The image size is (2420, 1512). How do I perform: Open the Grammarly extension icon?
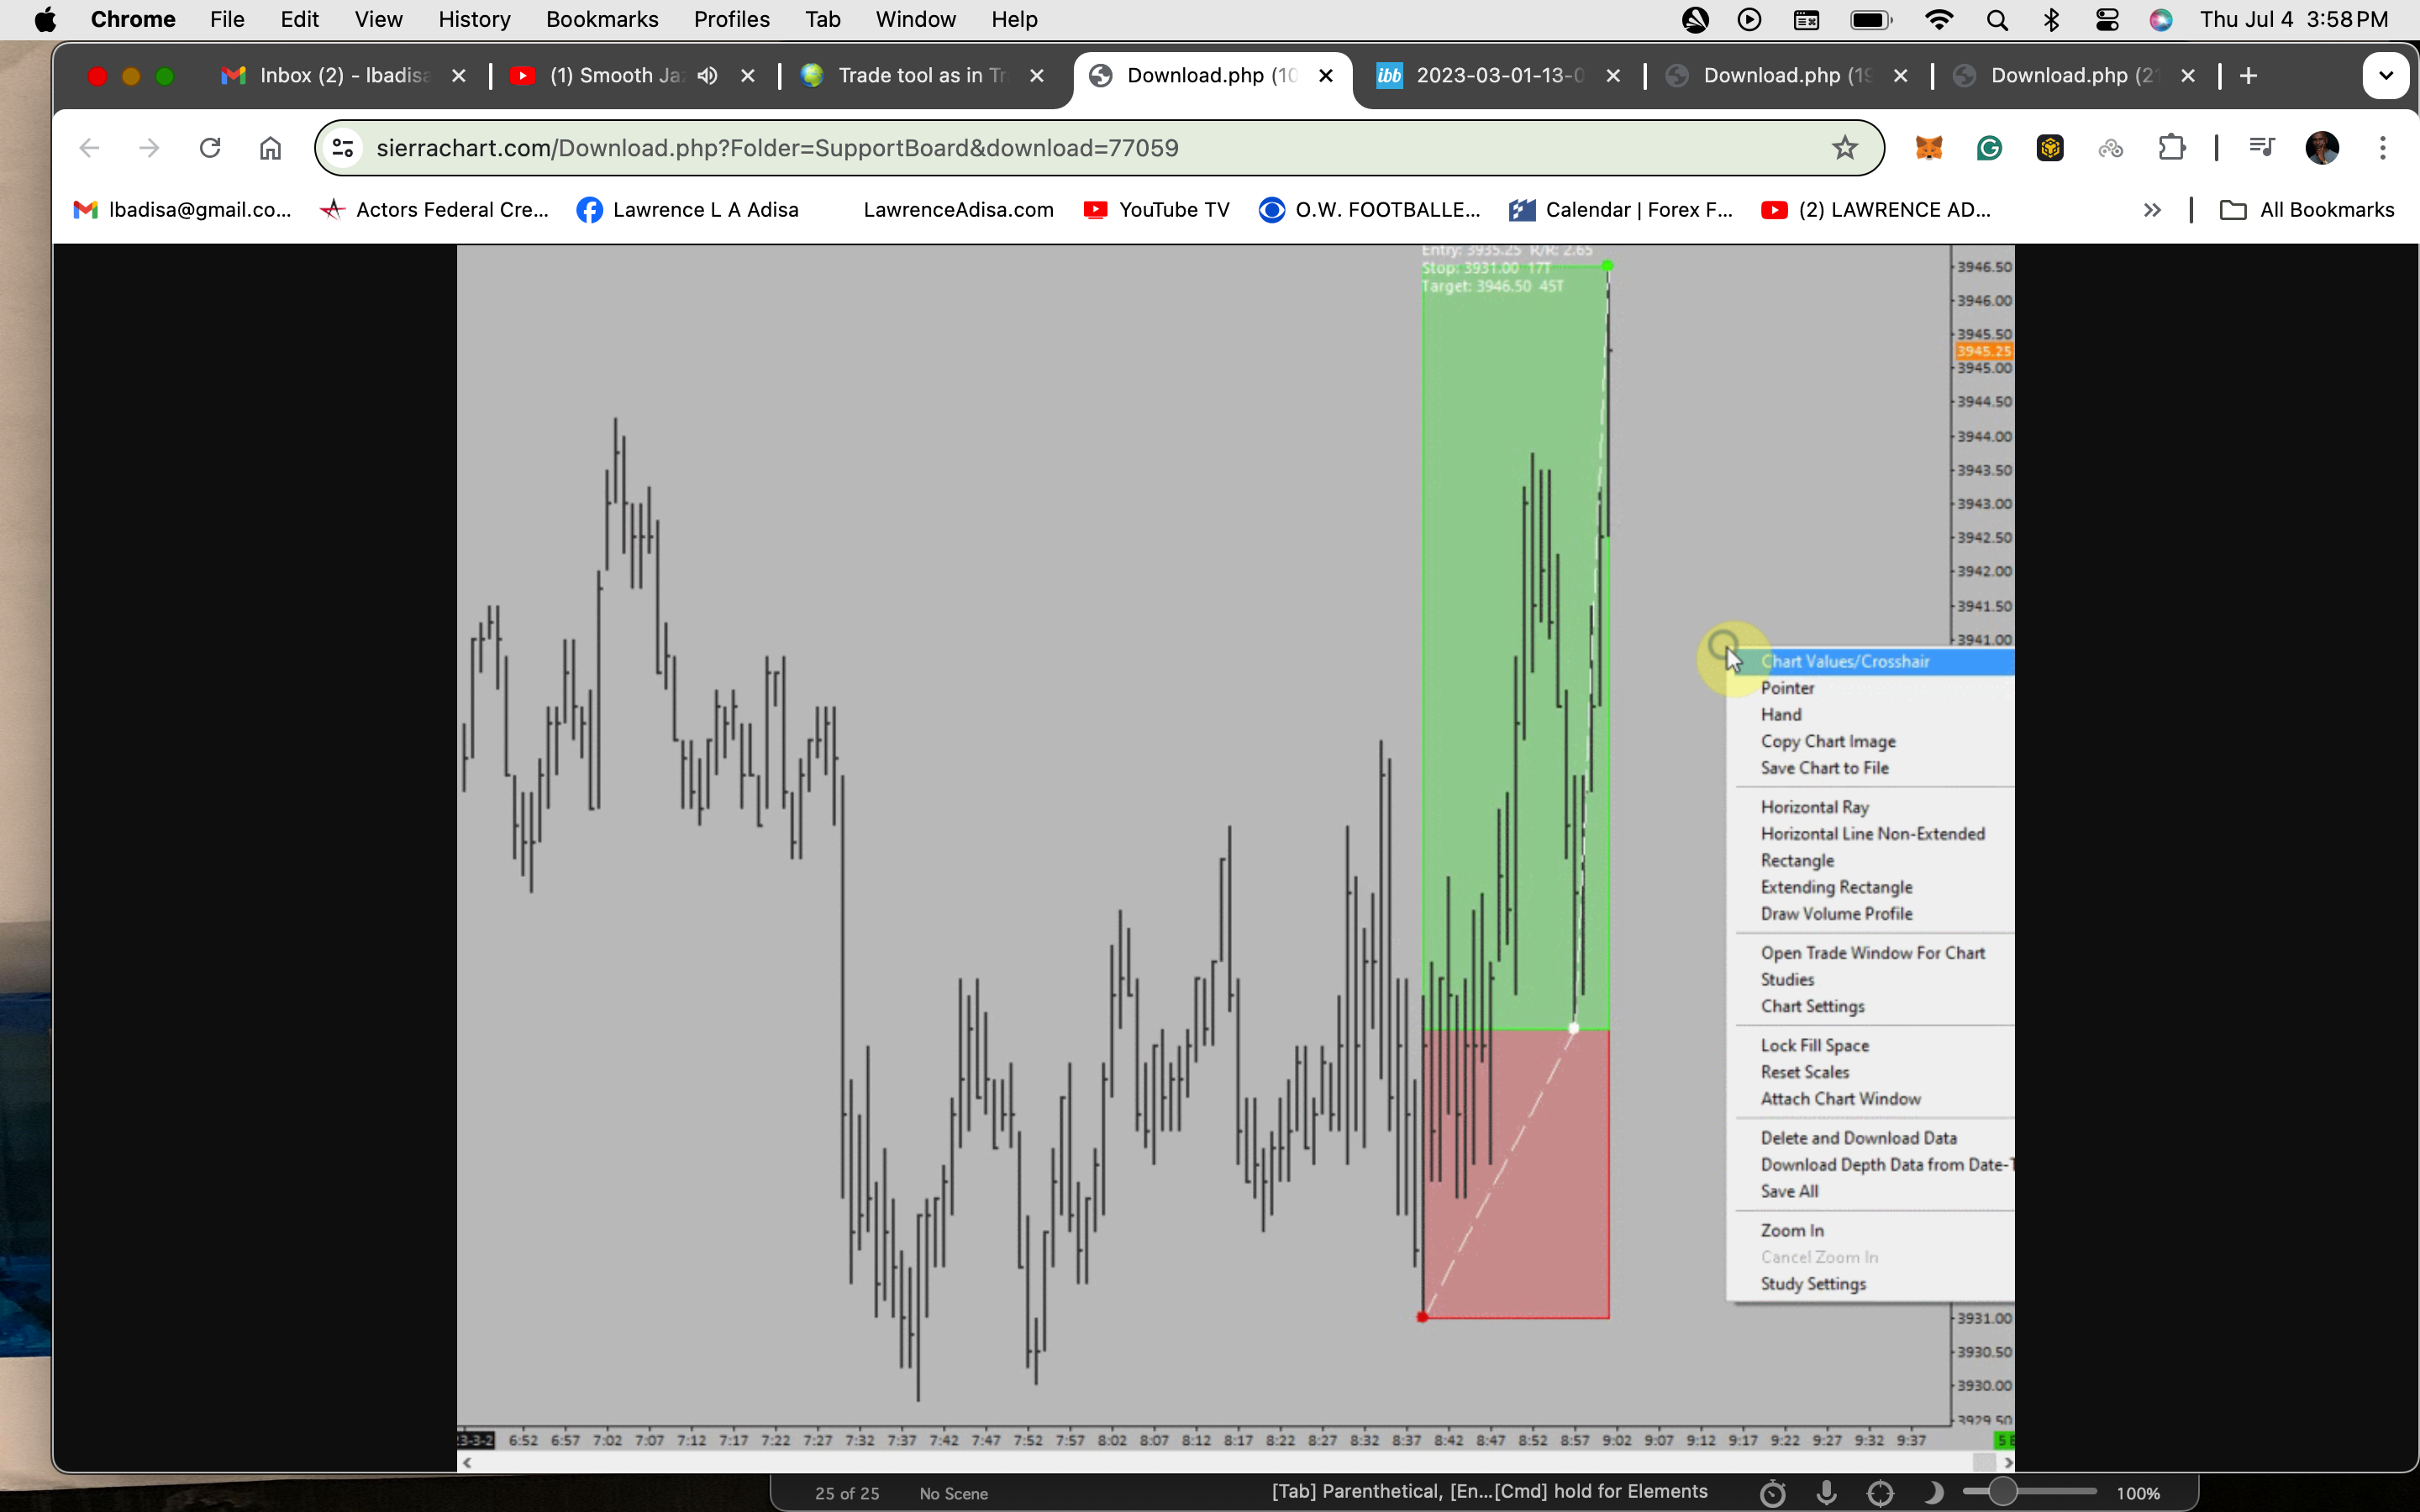click(x=1989, y=148)
